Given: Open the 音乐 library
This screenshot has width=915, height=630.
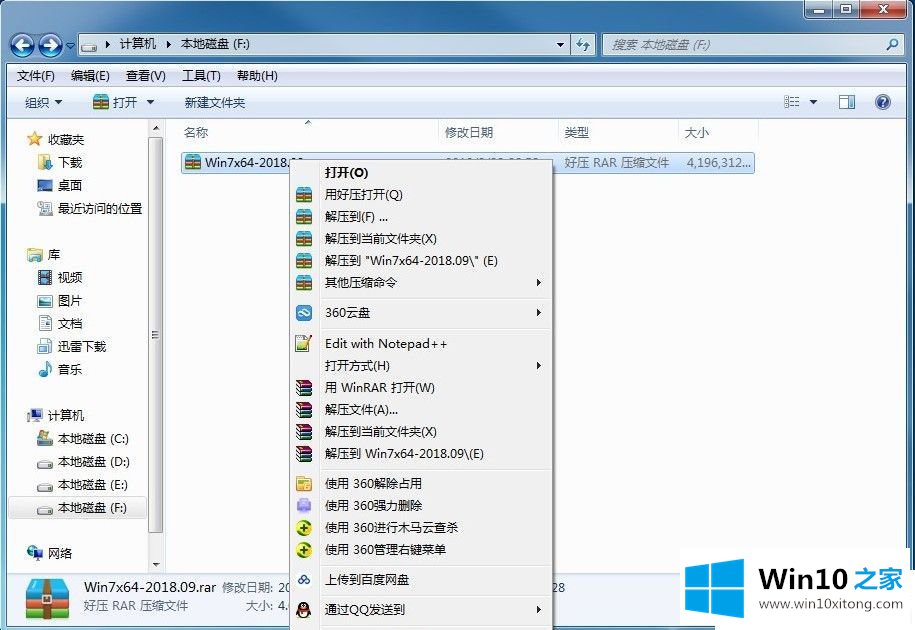Looking at the screenshot, I should [x=60, y=369].
